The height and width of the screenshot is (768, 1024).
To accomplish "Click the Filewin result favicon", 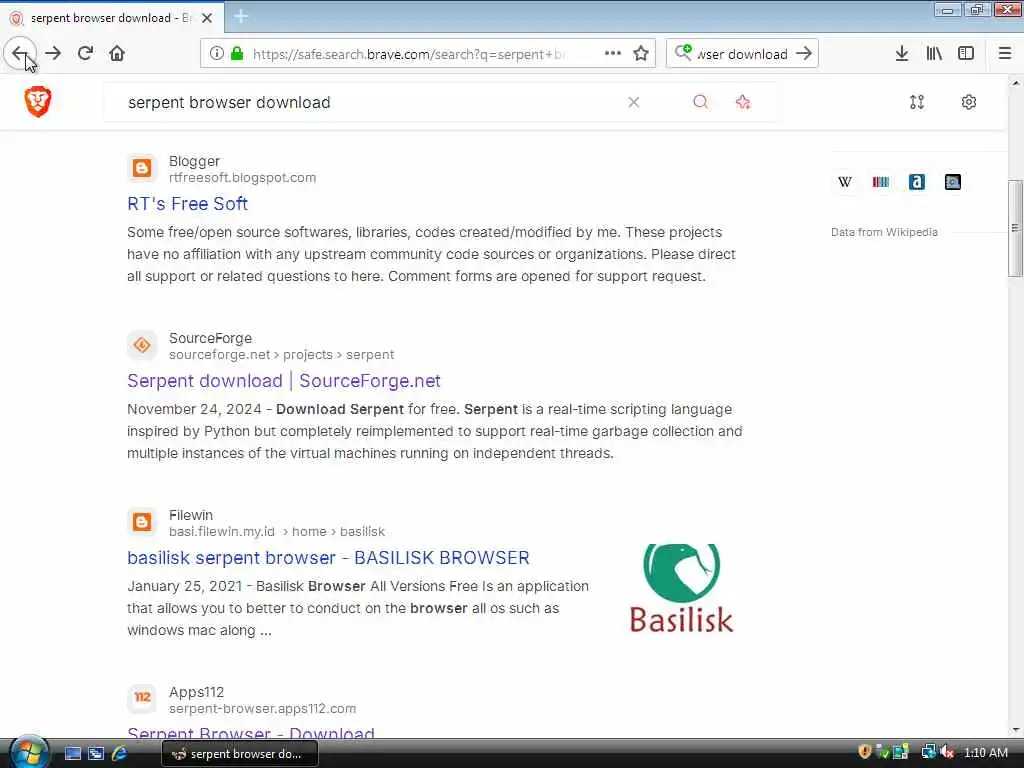I will click(142, 522).
